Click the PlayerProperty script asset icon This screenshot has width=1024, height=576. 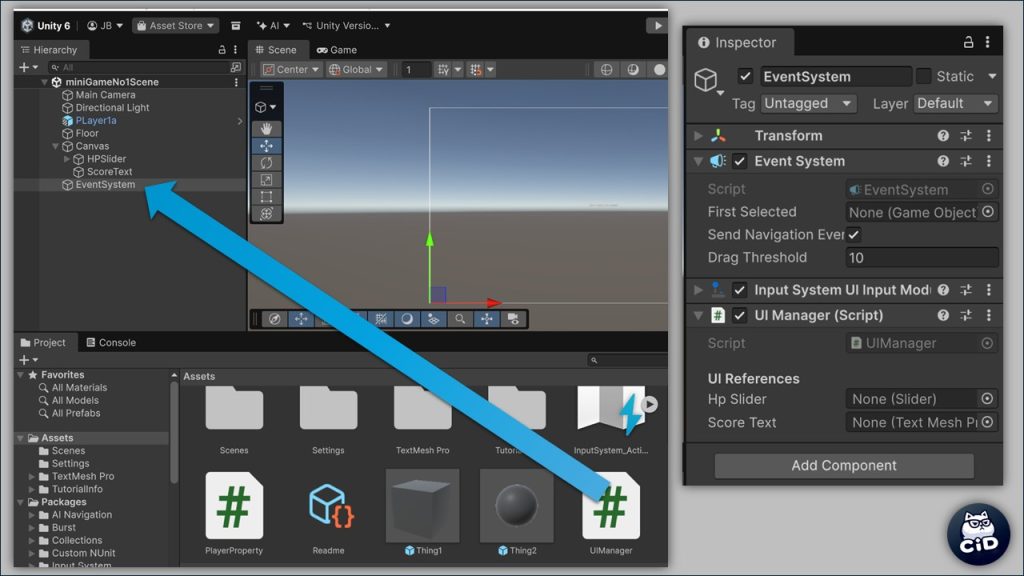[x=234, y=506]
